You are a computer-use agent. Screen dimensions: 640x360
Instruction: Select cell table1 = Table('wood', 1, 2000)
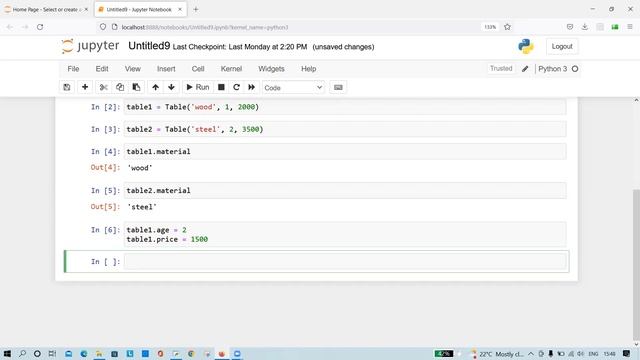pos(345,107)
